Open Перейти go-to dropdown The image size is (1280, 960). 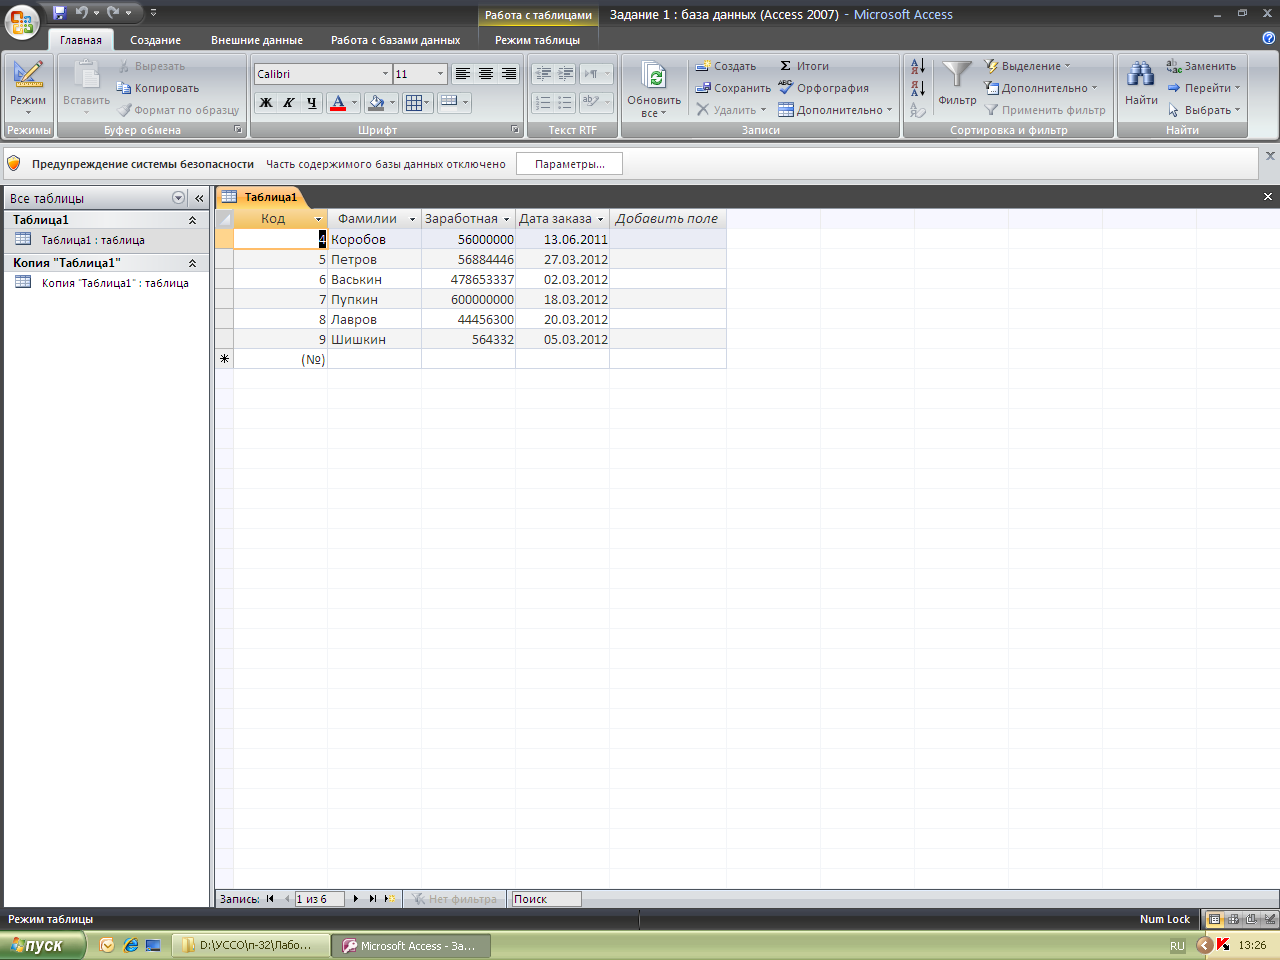coord(1204,88)
